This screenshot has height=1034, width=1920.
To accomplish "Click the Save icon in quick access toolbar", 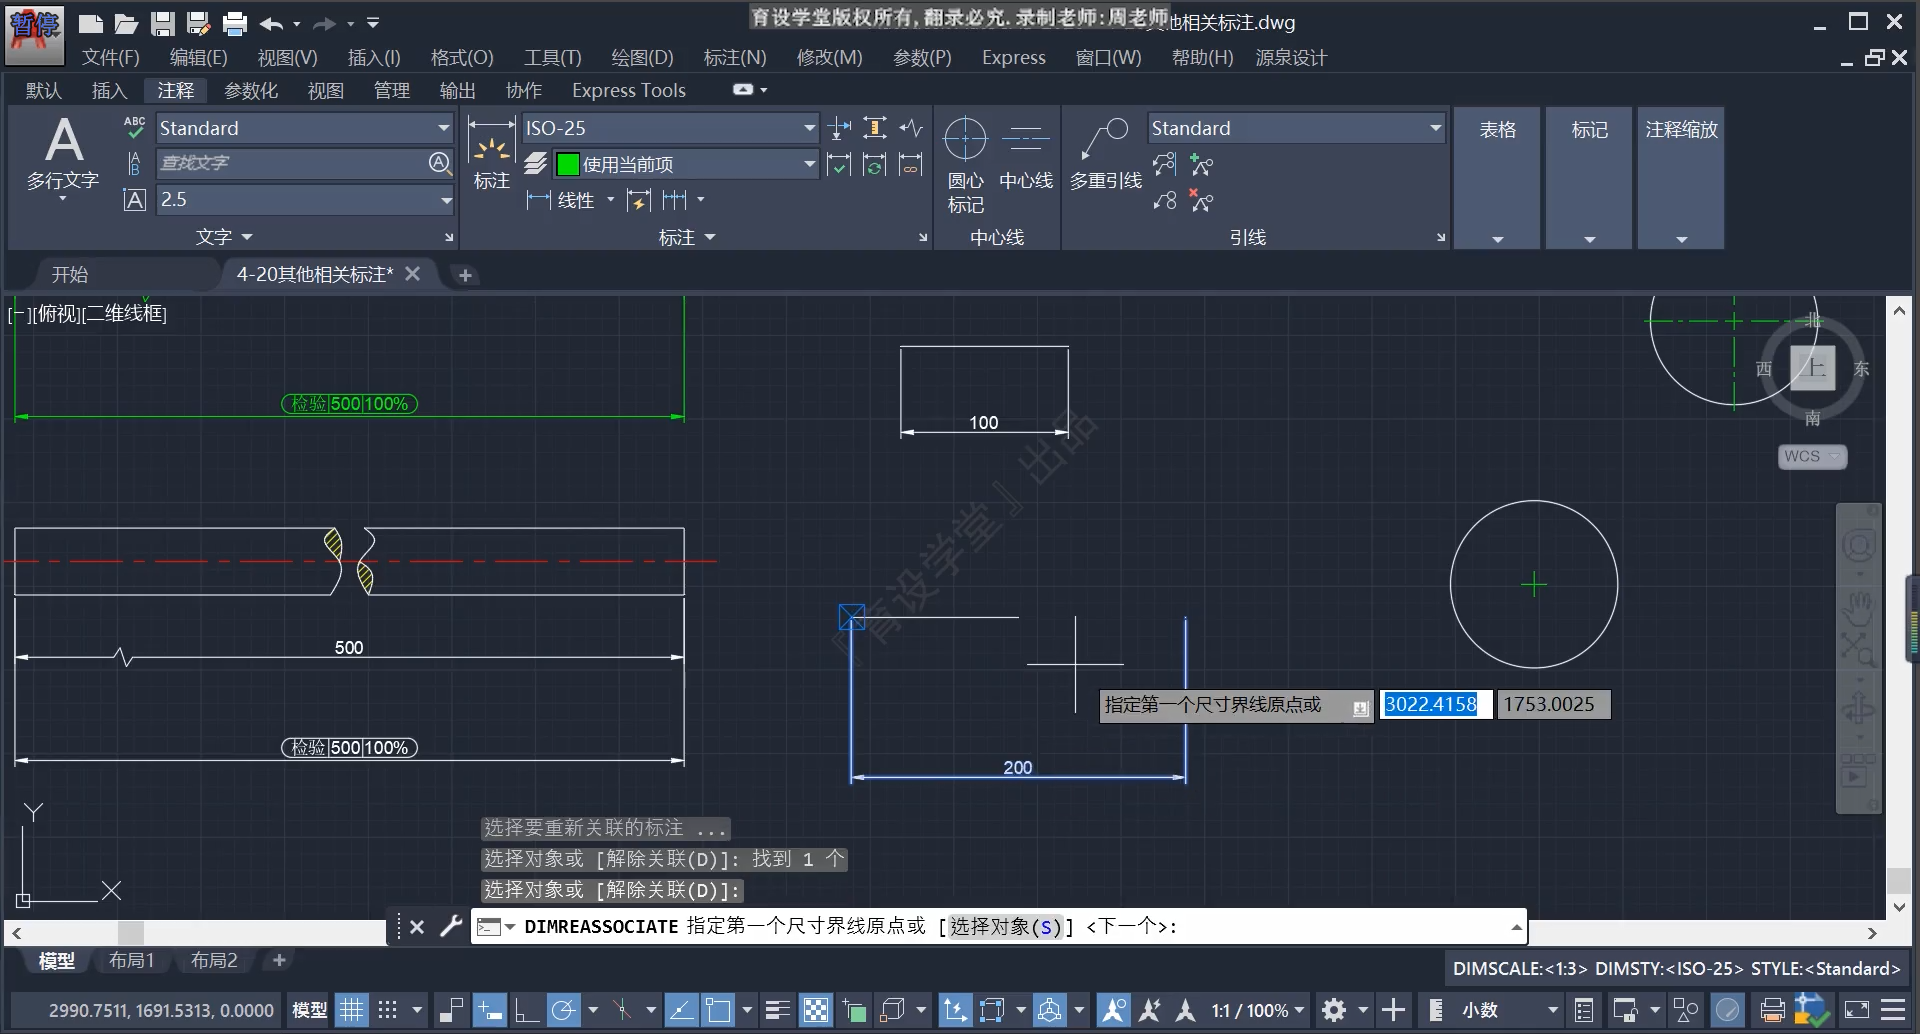I will [x=162, y=23].
